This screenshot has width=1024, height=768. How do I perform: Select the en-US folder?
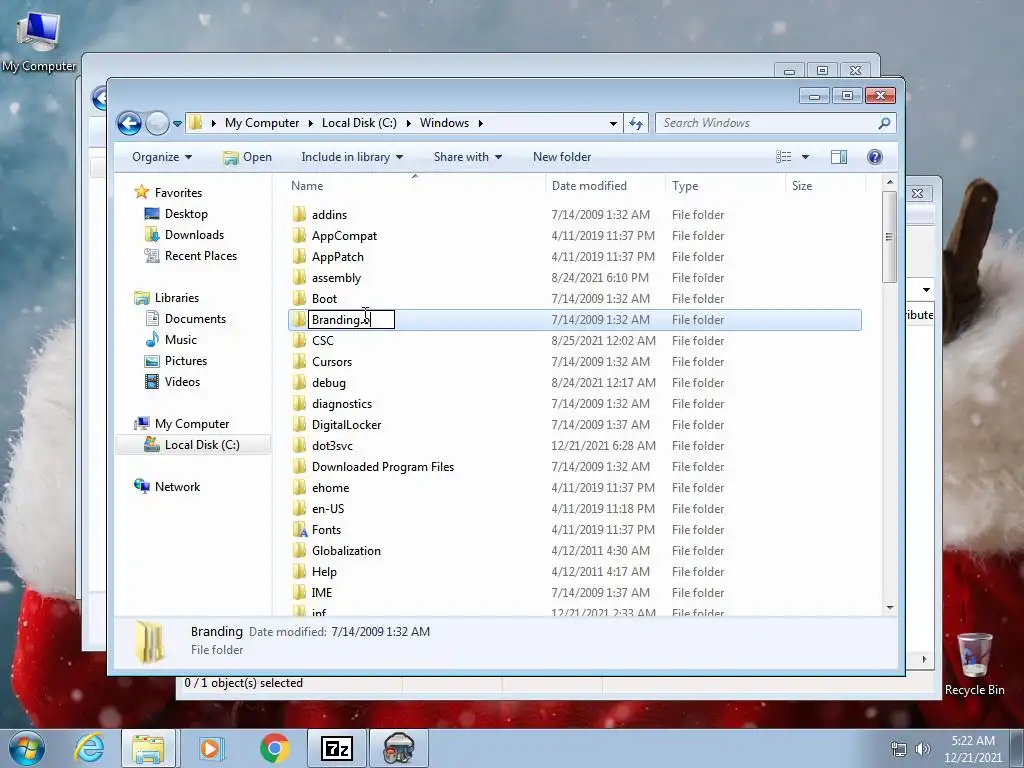(x=328, y=509)
